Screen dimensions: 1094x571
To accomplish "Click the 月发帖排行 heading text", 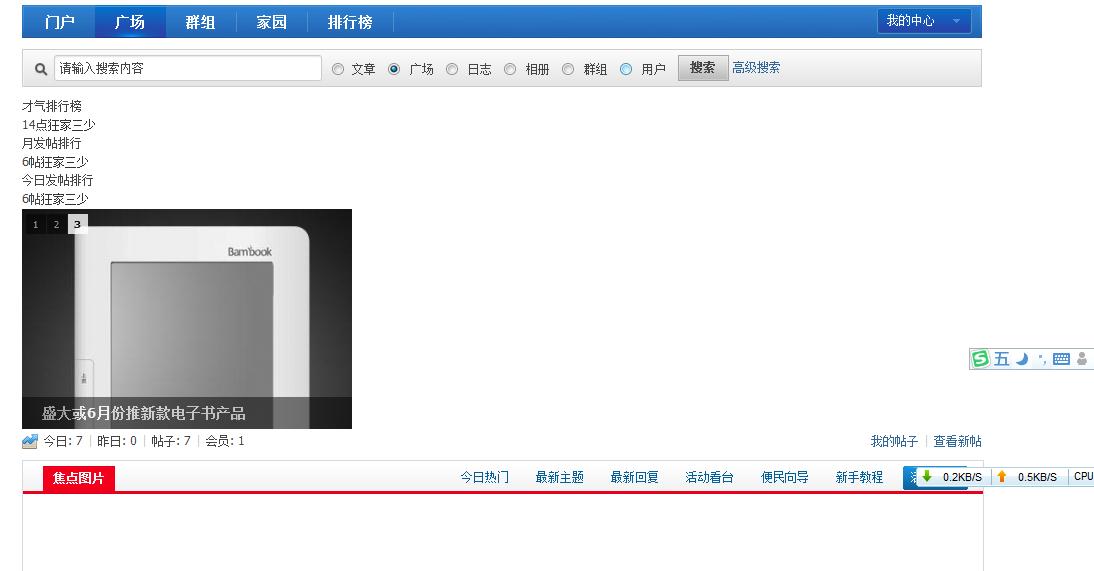I will 52,143.
